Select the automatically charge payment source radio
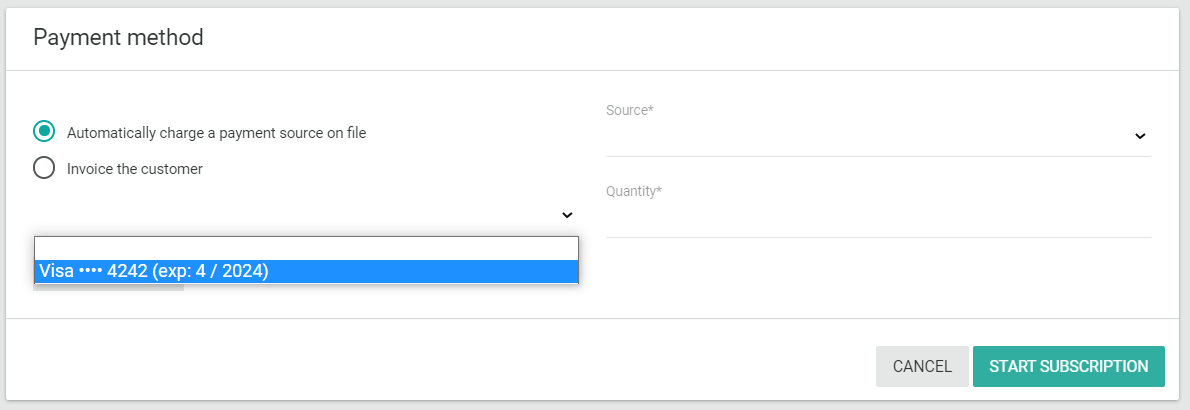This screenshot has height=410, width=1190. click(x=44, y=132)
